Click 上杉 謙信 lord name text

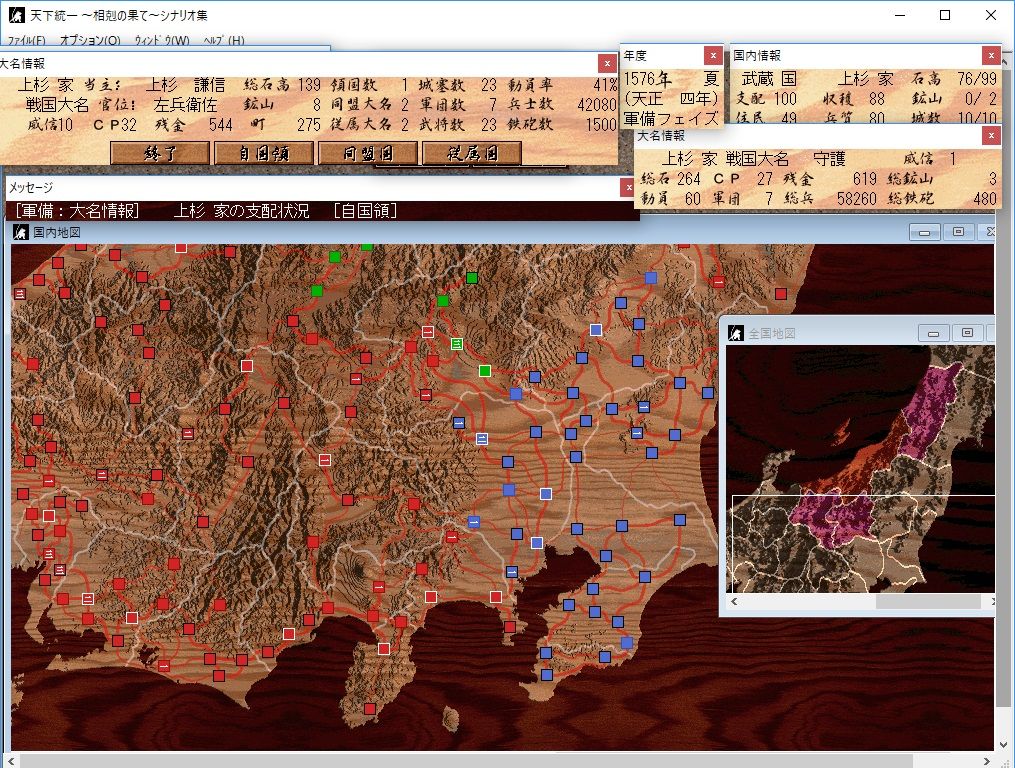point(186,85)
